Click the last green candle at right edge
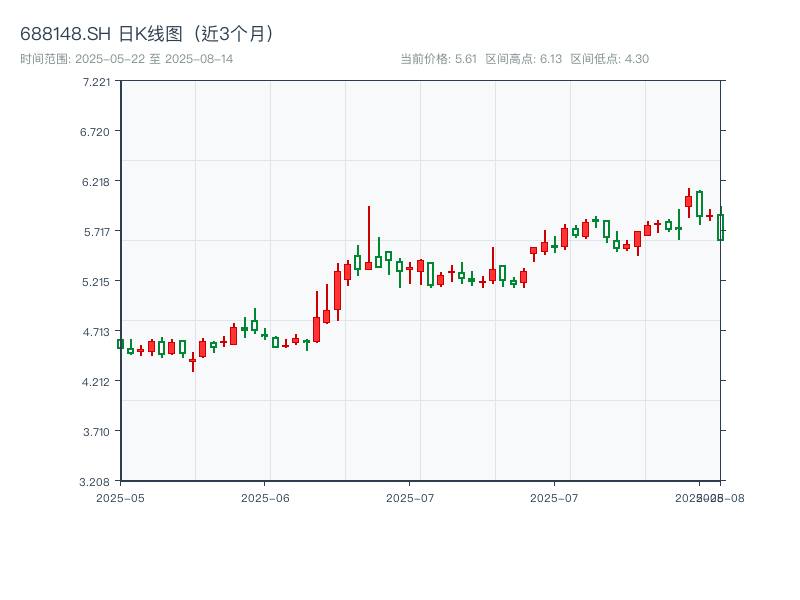The image size is (800, 600). (x=720, y=227)
